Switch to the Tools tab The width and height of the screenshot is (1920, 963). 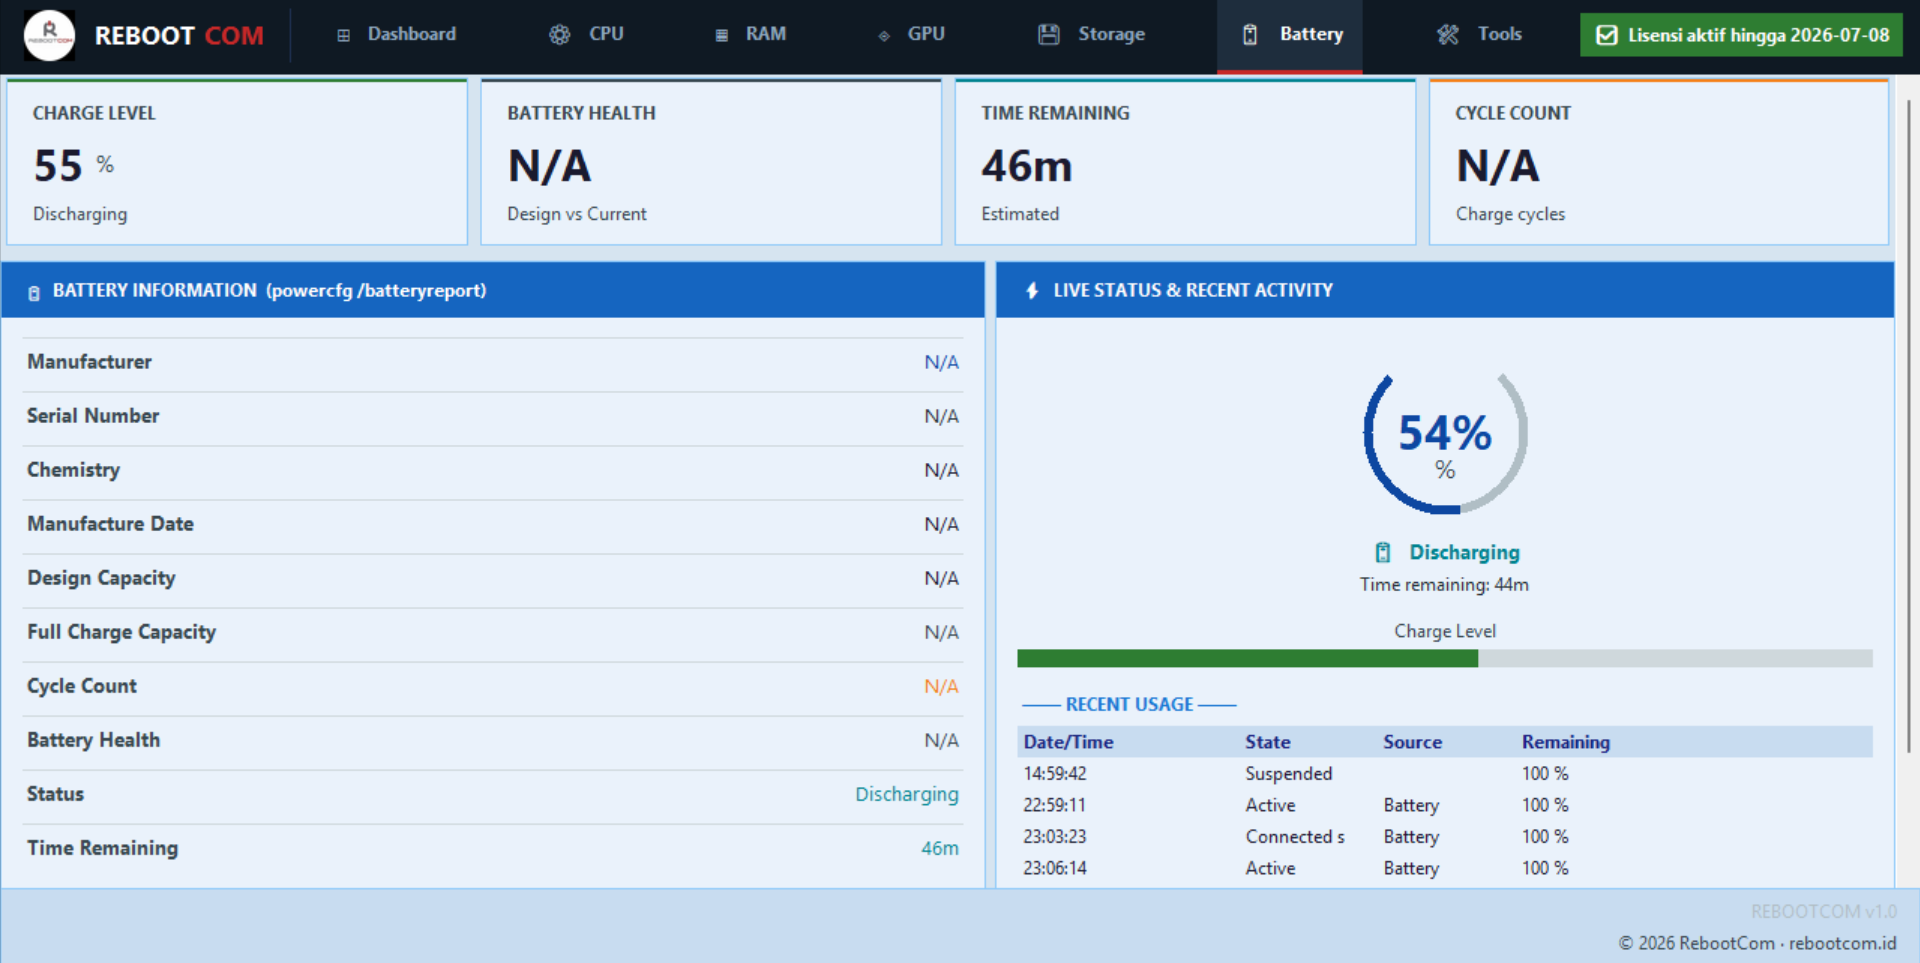tap(1480, 35)
